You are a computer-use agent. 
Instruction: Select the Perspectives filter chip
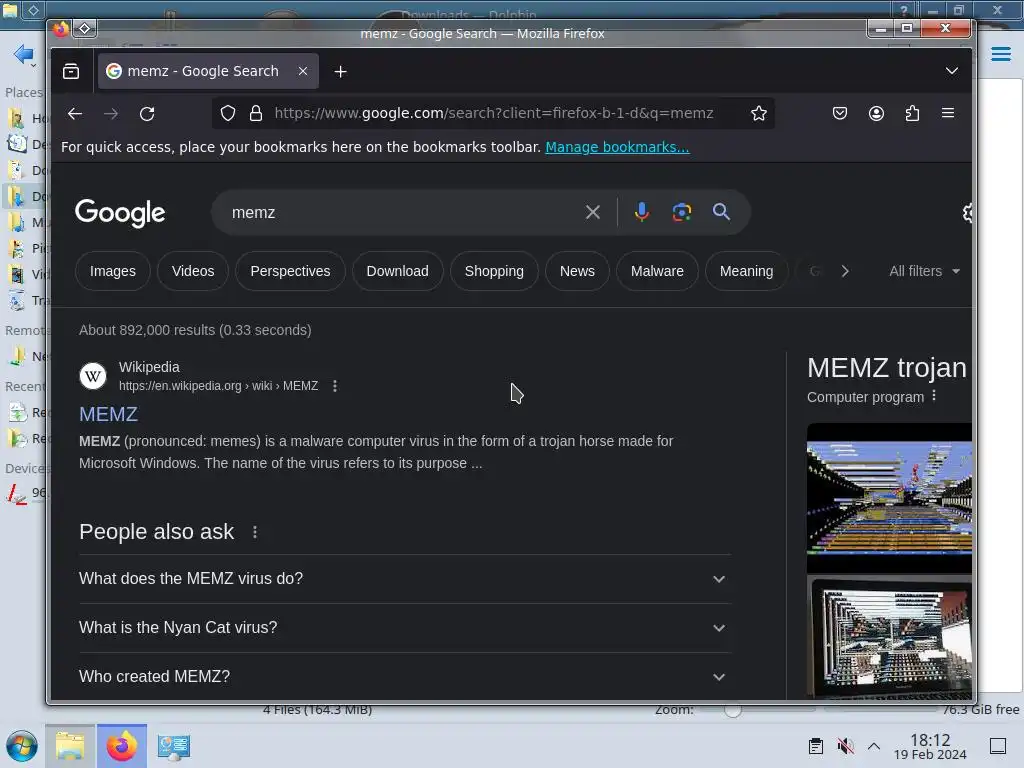290,271
